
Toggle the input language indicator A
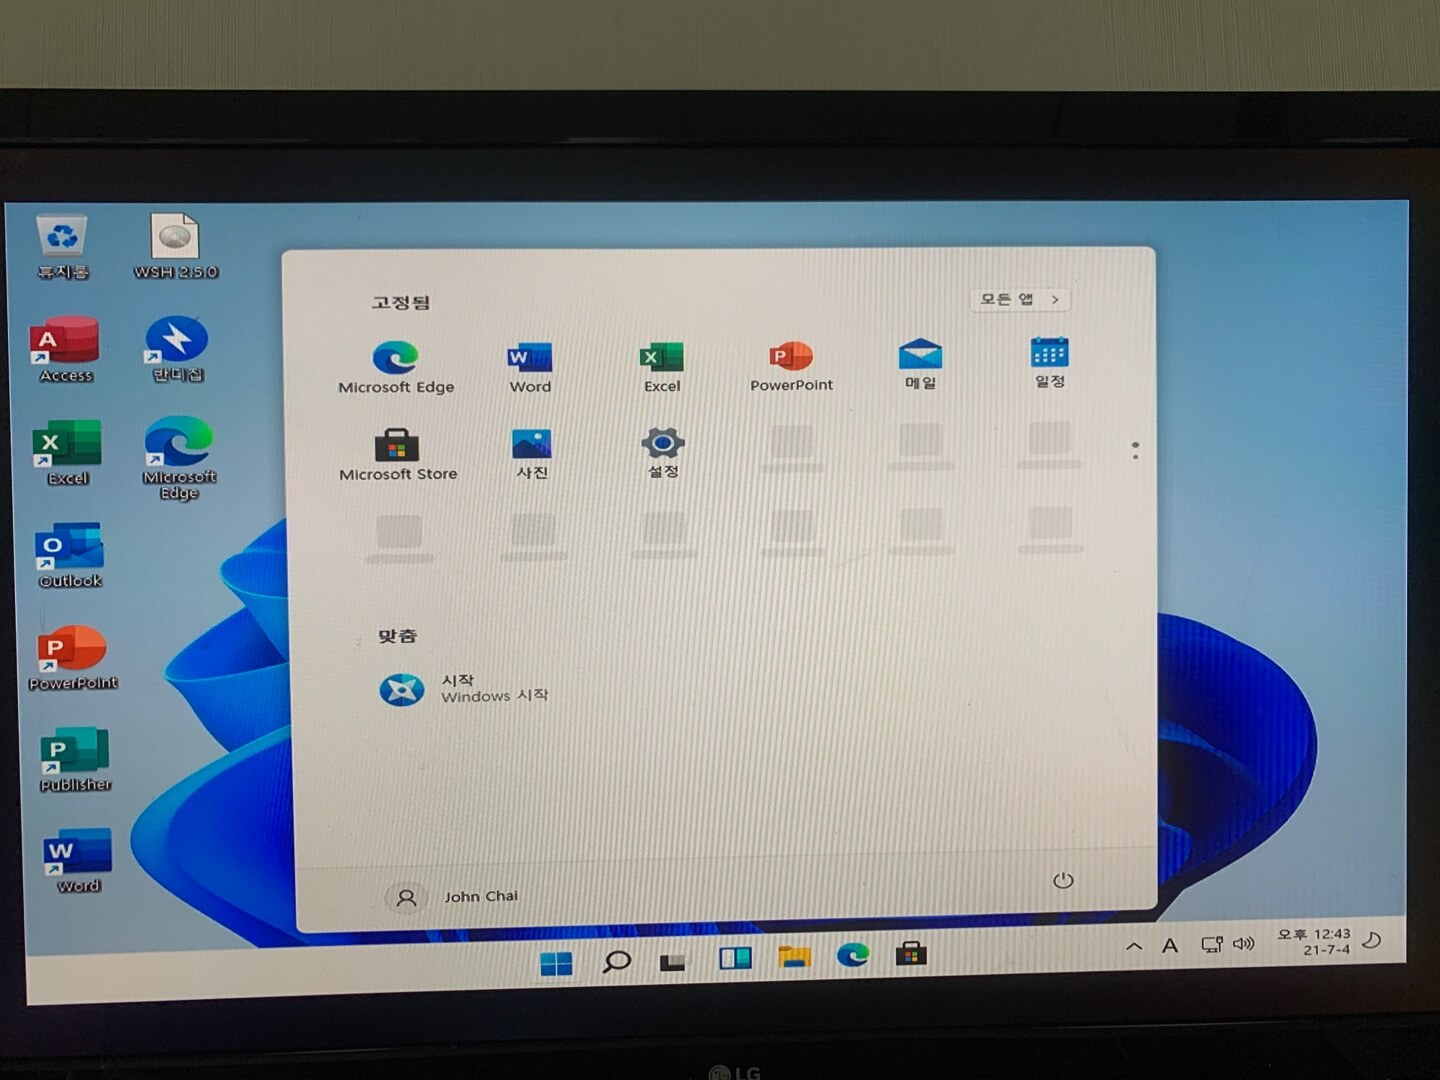(x=1170, y=945)
